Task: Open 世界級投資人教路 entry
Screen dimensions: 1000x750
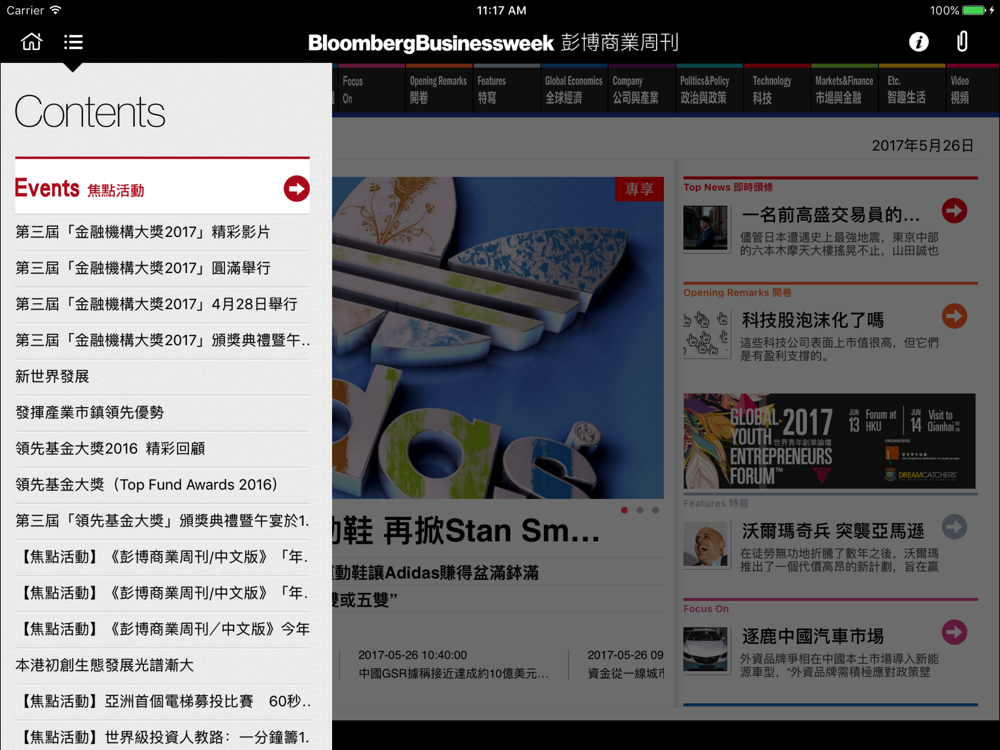Action: (x=163, y=738)
